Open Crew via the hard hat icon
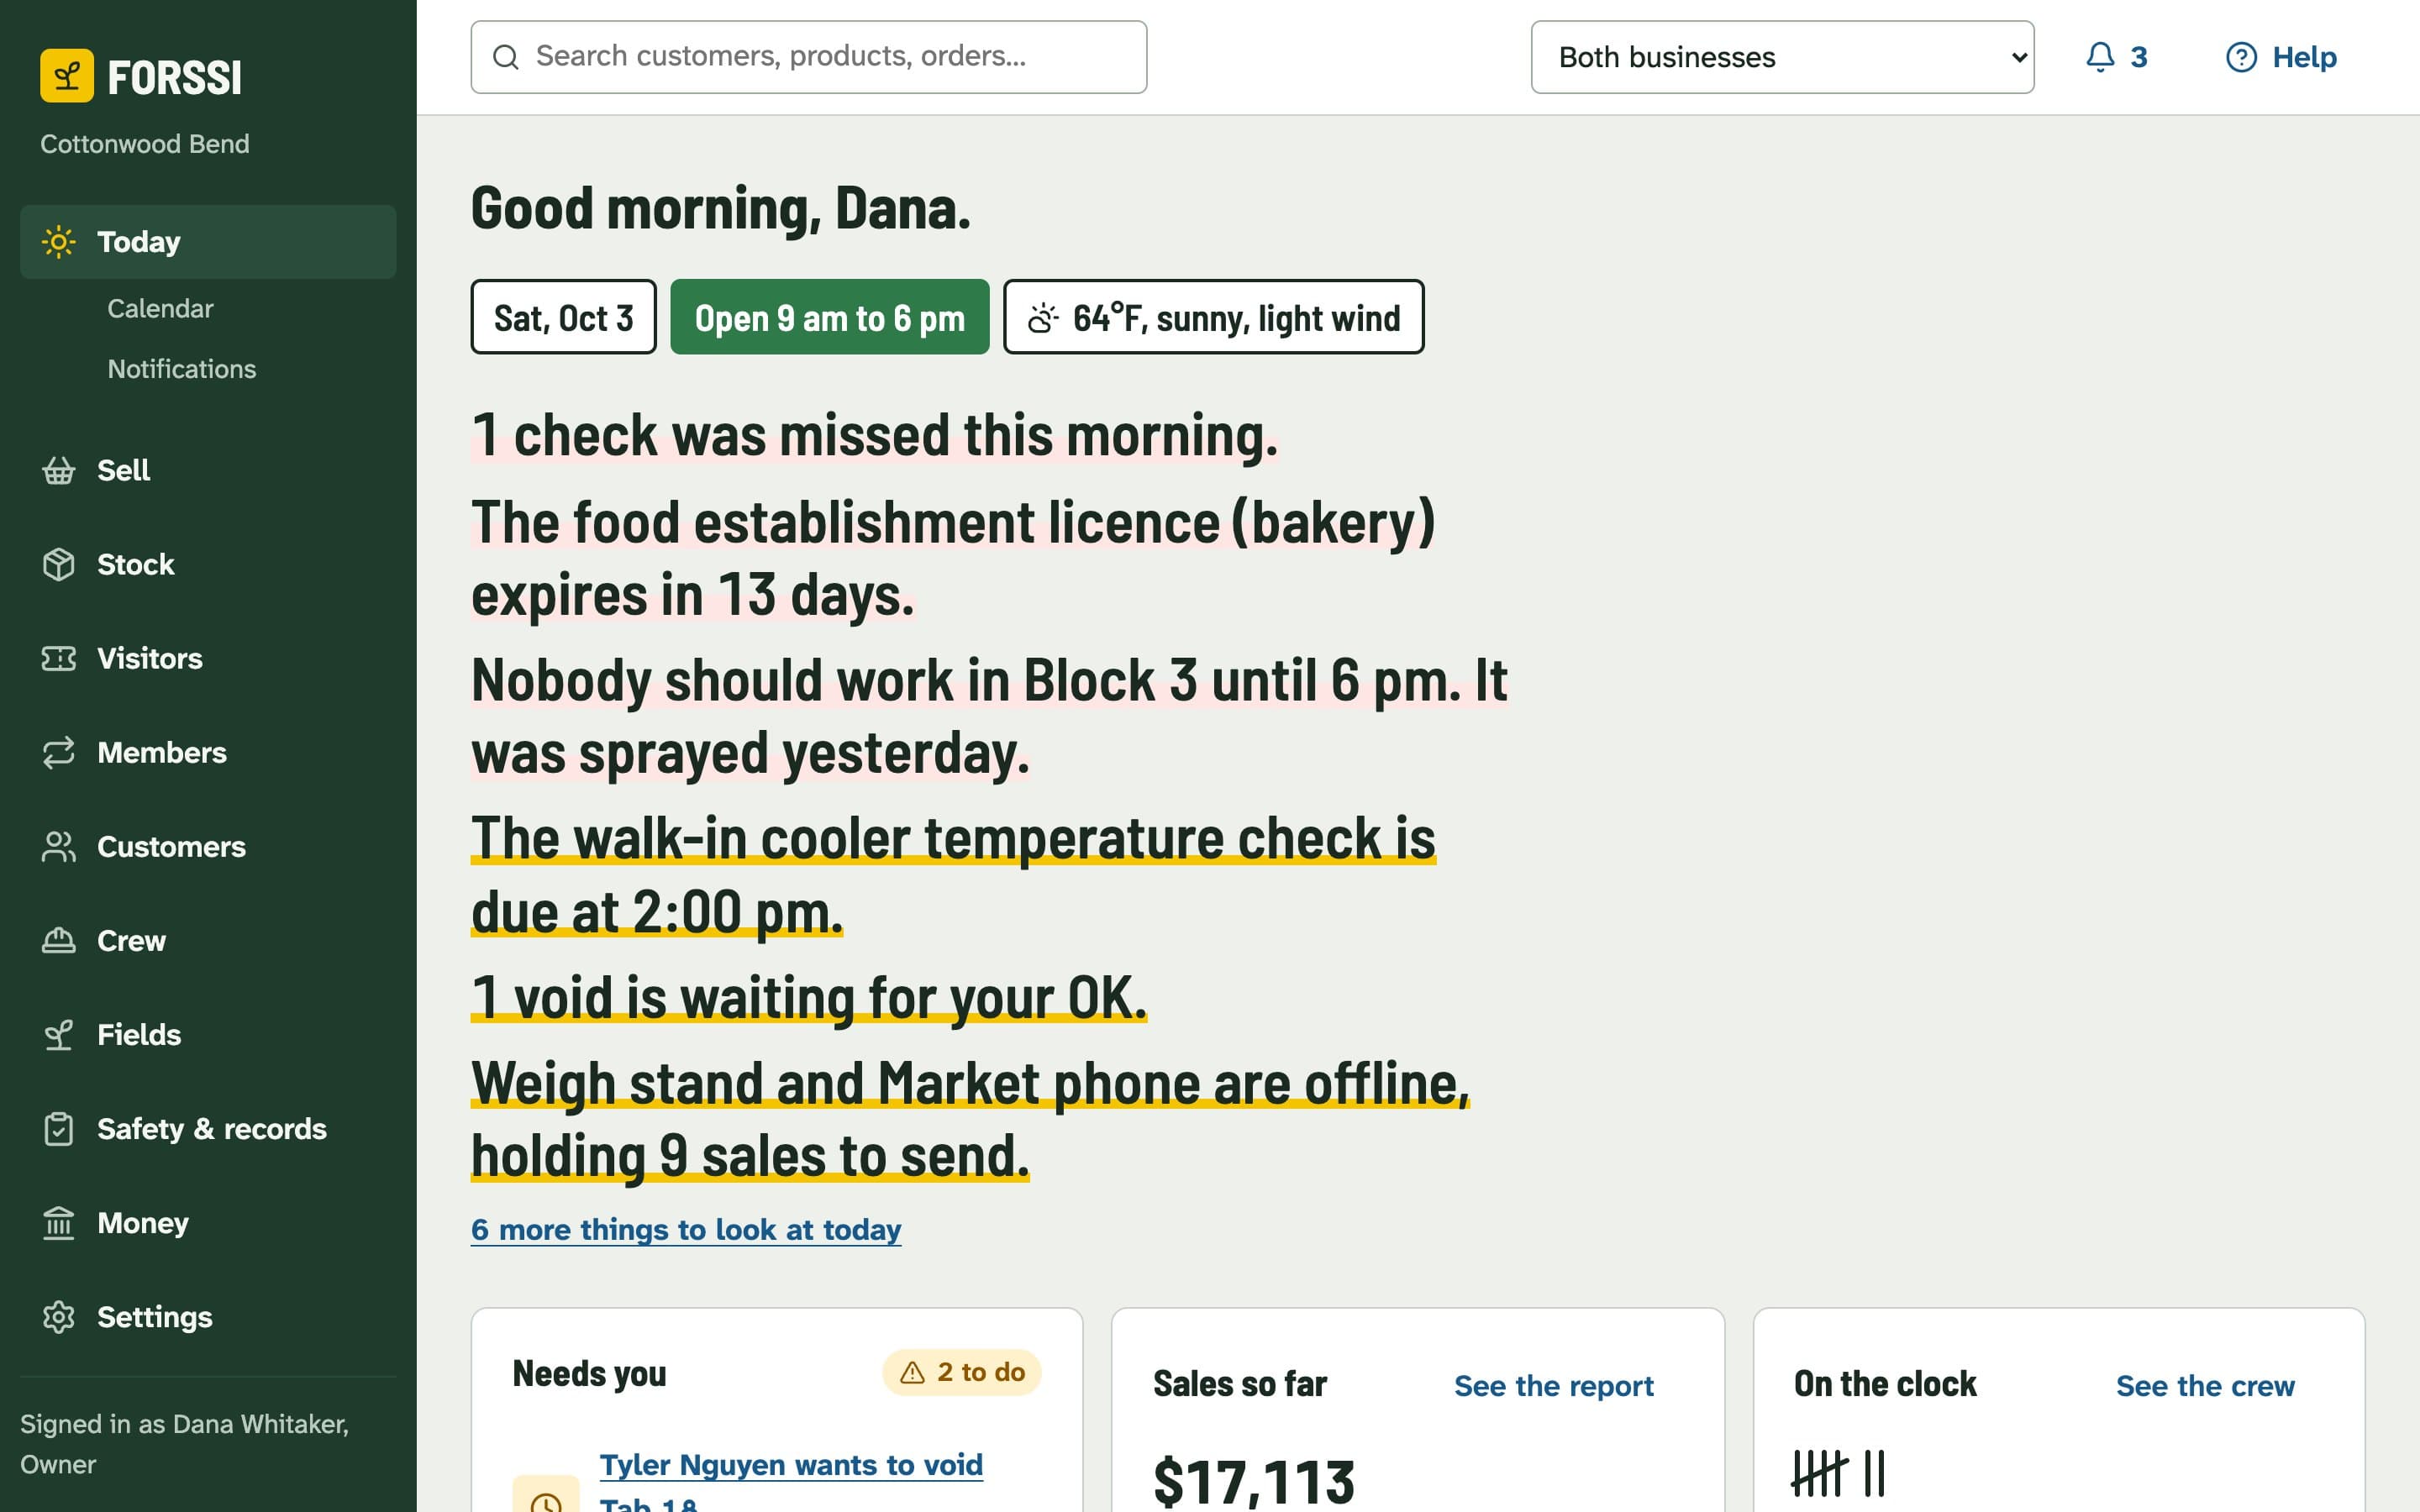The height and width of the screenshot is (1512, 2420). pyautogui.click(x=59, y=940)
